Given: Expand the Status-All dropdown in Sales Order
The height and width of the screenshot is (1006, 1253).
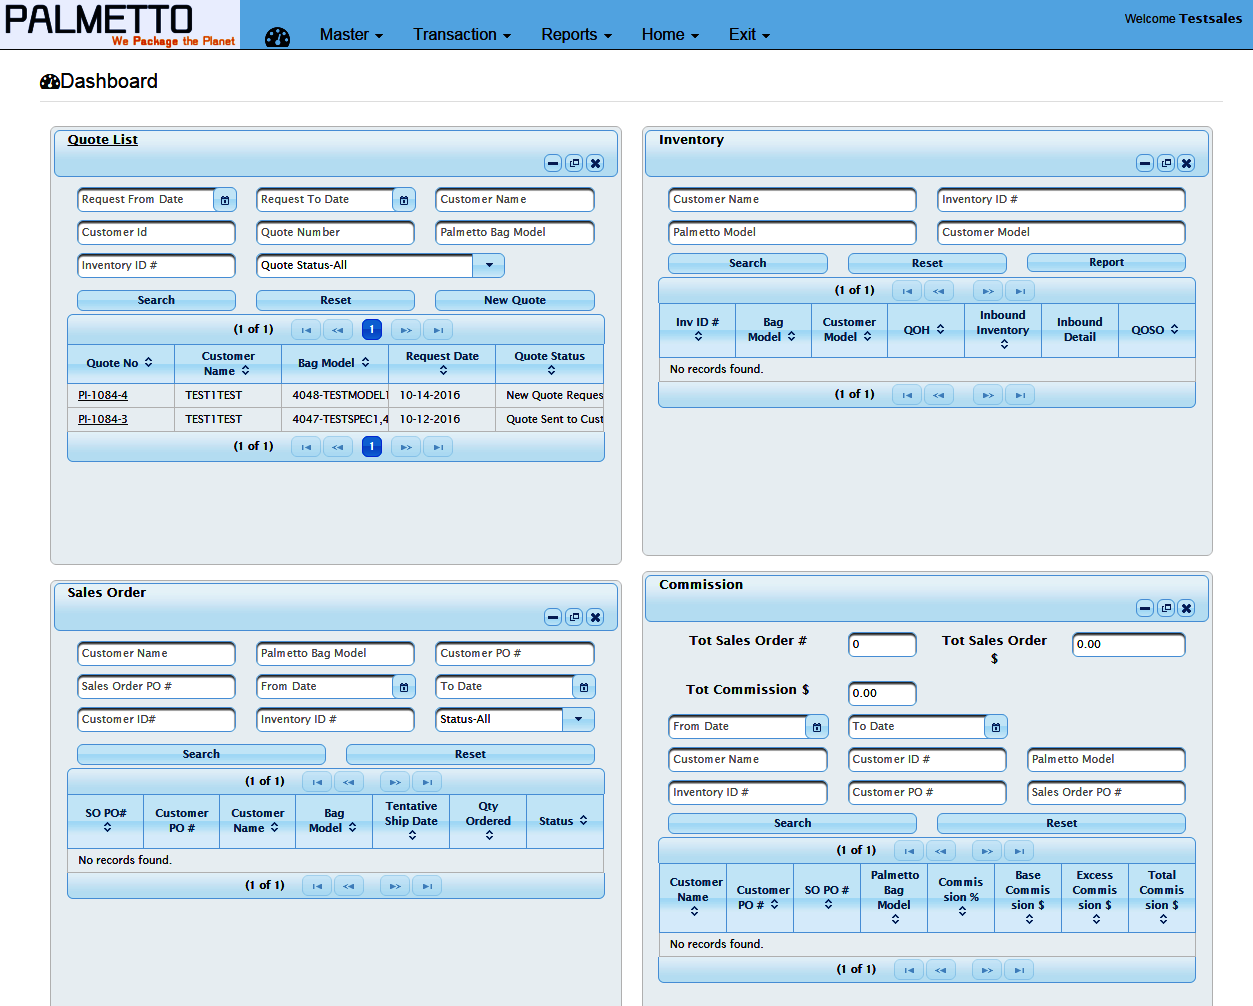Looking at the screenshot, I should (x=579, y=720).
